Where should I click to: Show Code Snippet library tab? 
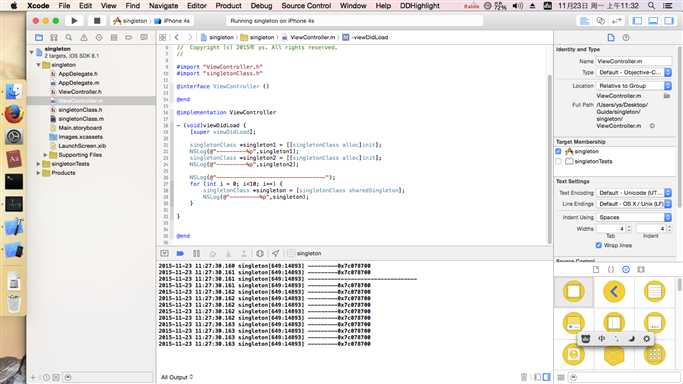[x=611, y=269]
